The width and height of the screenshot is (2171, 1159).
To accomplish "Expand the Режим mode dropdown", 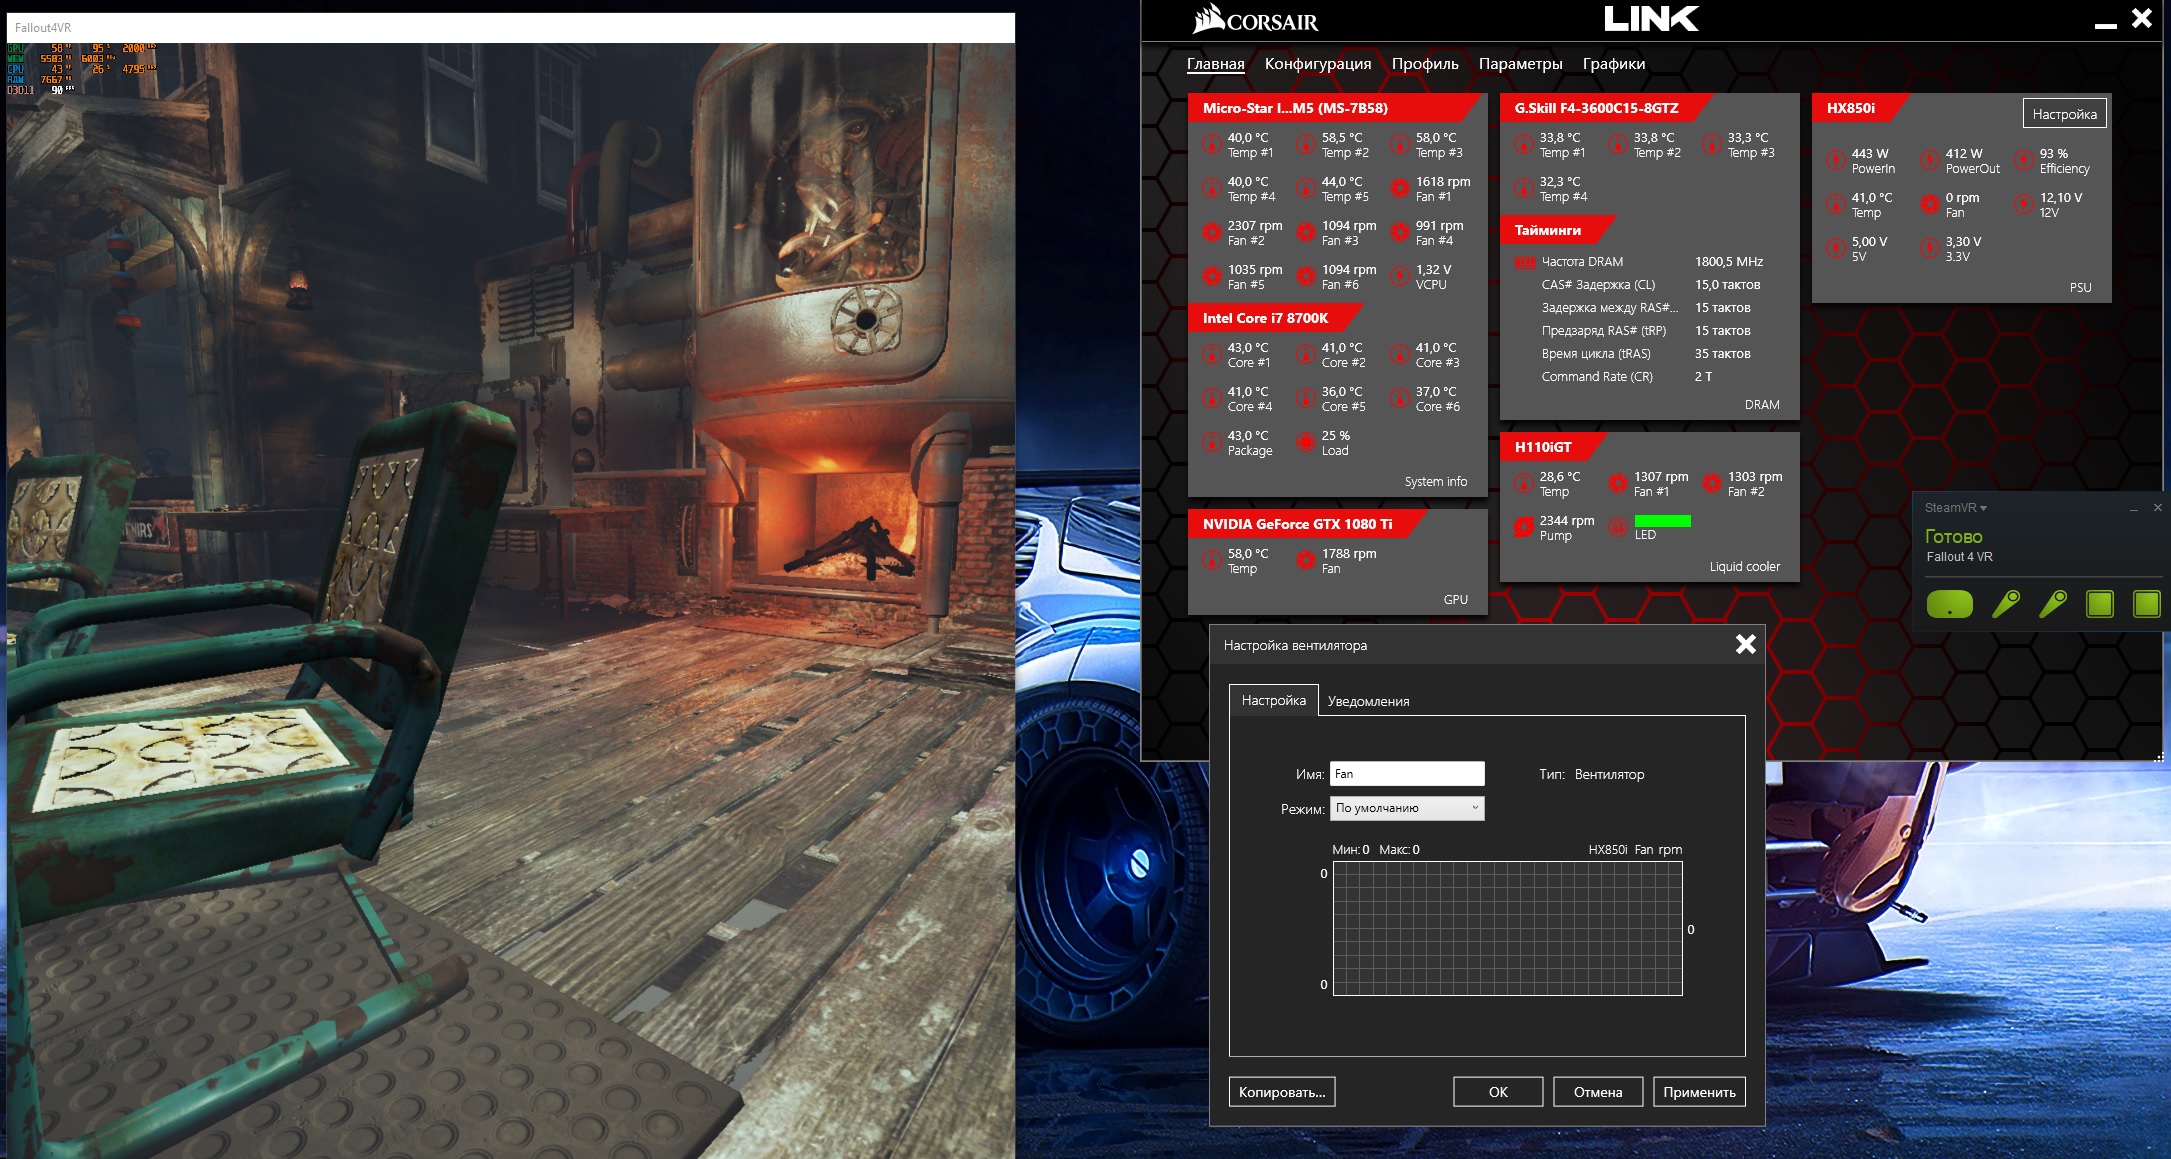I will click(1407, 808).
